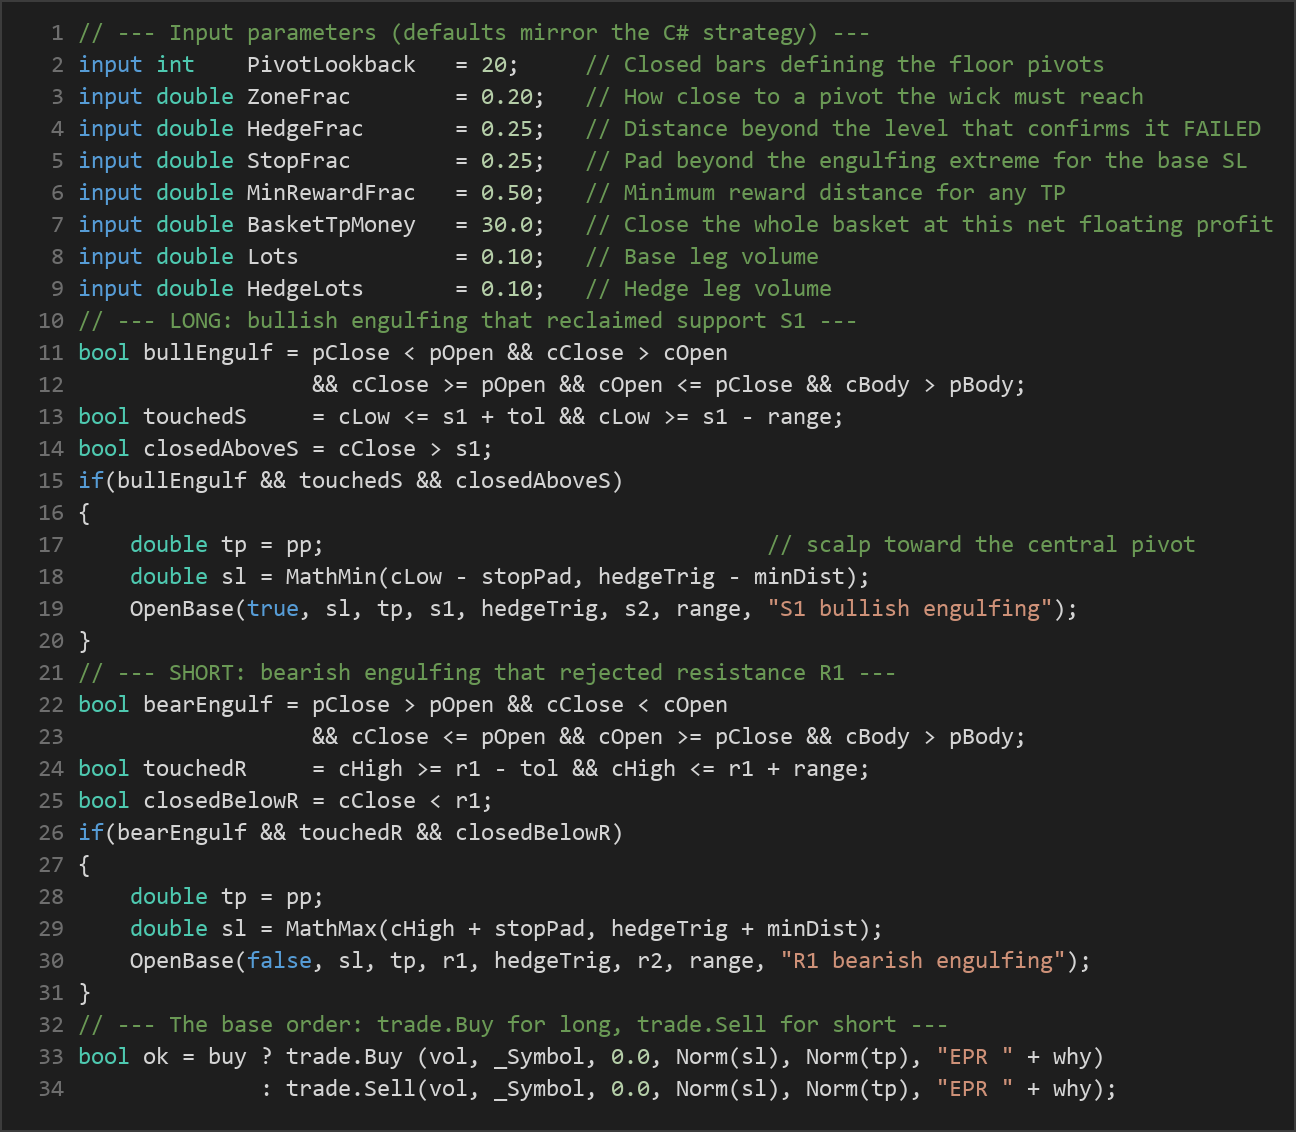Click the trade.Buy call on line 33
The image size is (1296, 1132).
pyautogui.click(x=344, y=1057)
